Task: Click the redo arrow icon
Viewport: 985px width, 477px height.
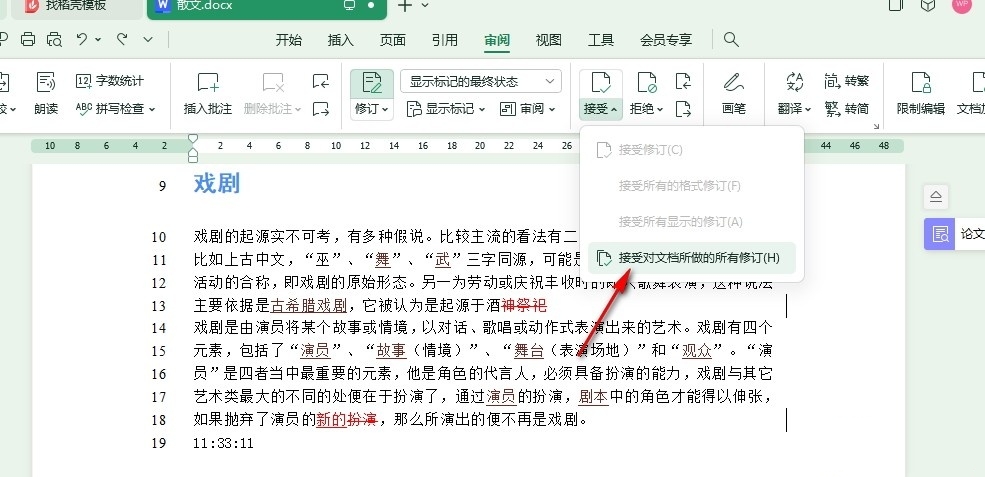Action: (122, 39)
